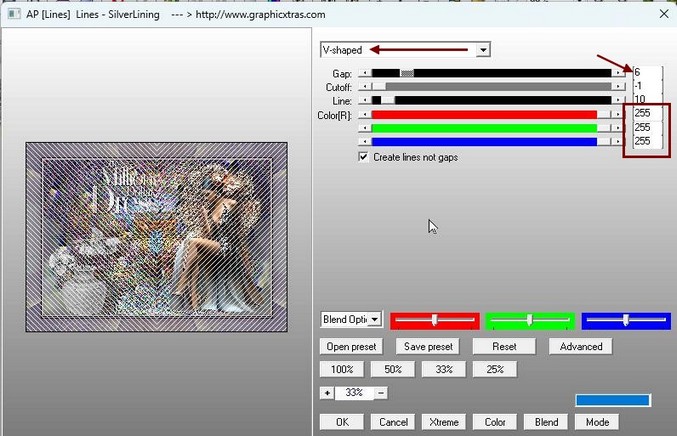The height and width of the screenshot is (436, 677).
Task: Set preview zoom to 50%
Action: 393,369
